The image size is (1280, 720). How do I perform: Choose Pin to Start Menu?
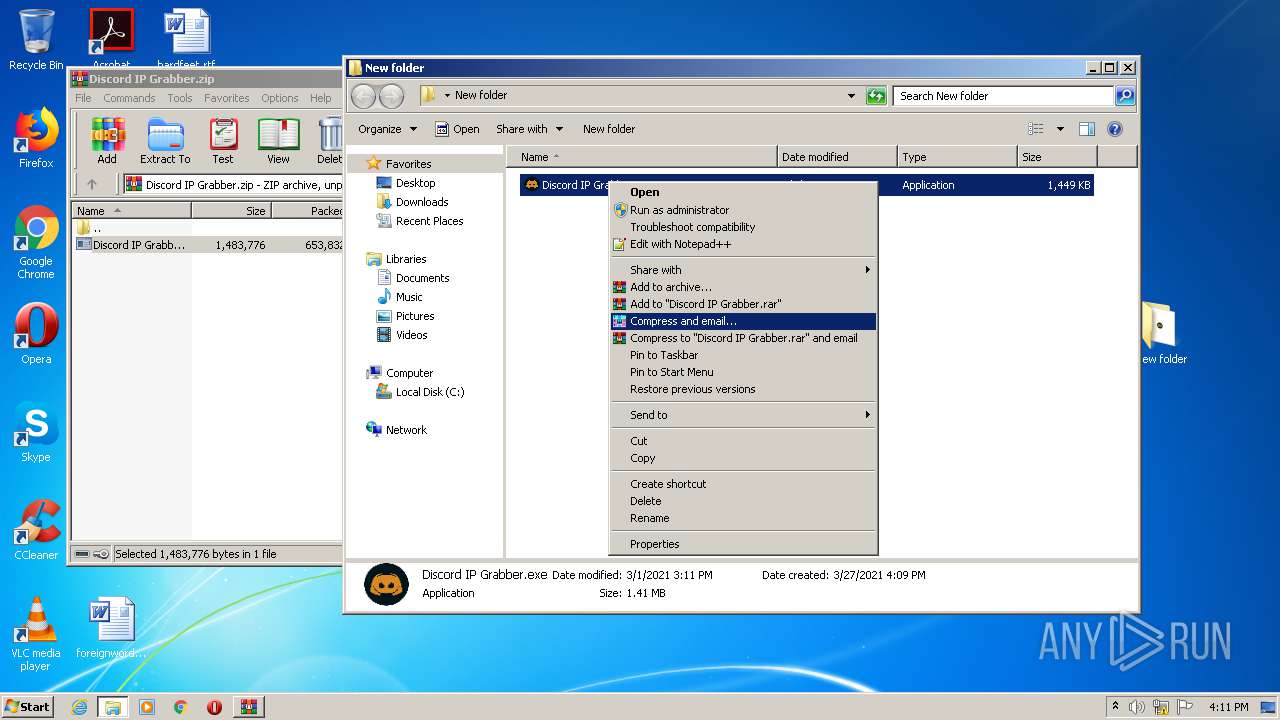point(743,372)
